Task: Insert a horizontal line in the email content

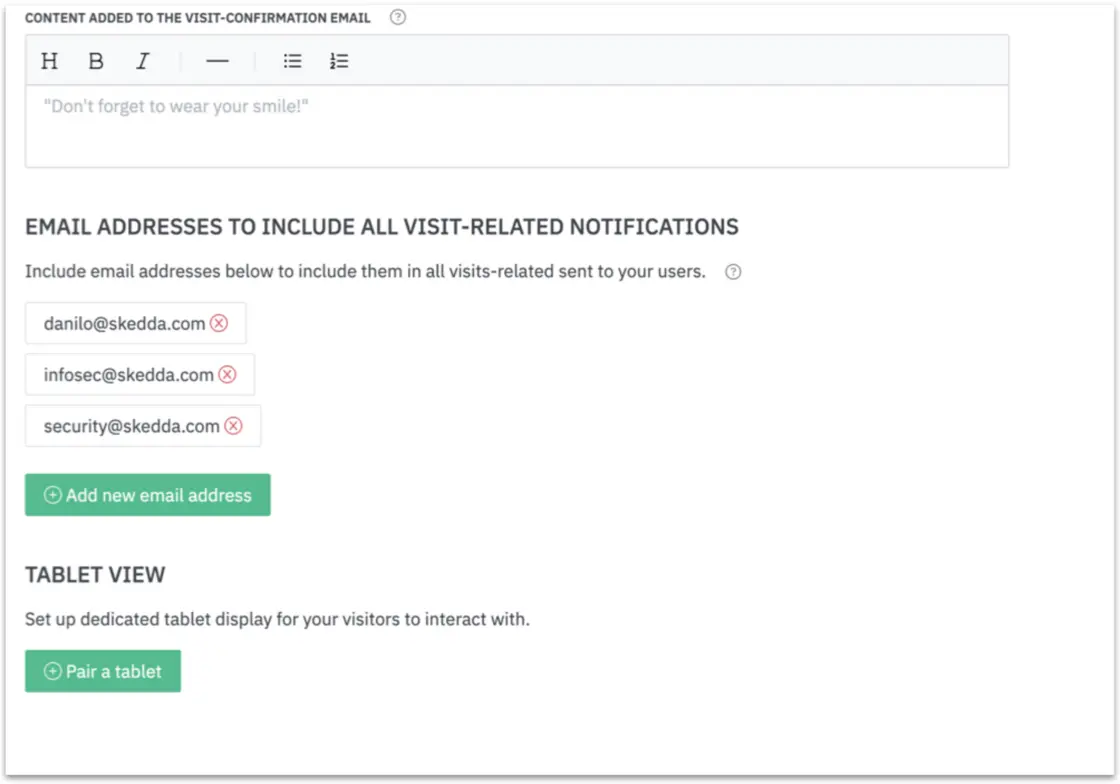Action: tap(216, 61)
